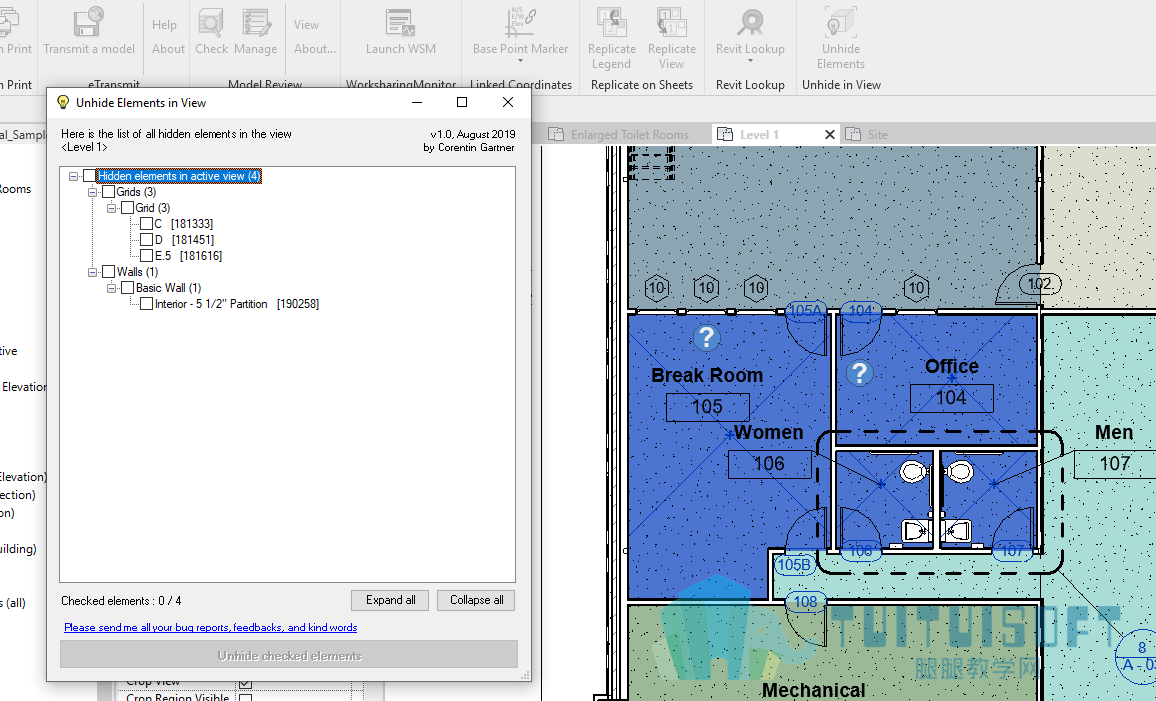Check the grid E.5 [181616] checkbox
The height and width of the screenshot is (701, 1156).
coord(146,256)
